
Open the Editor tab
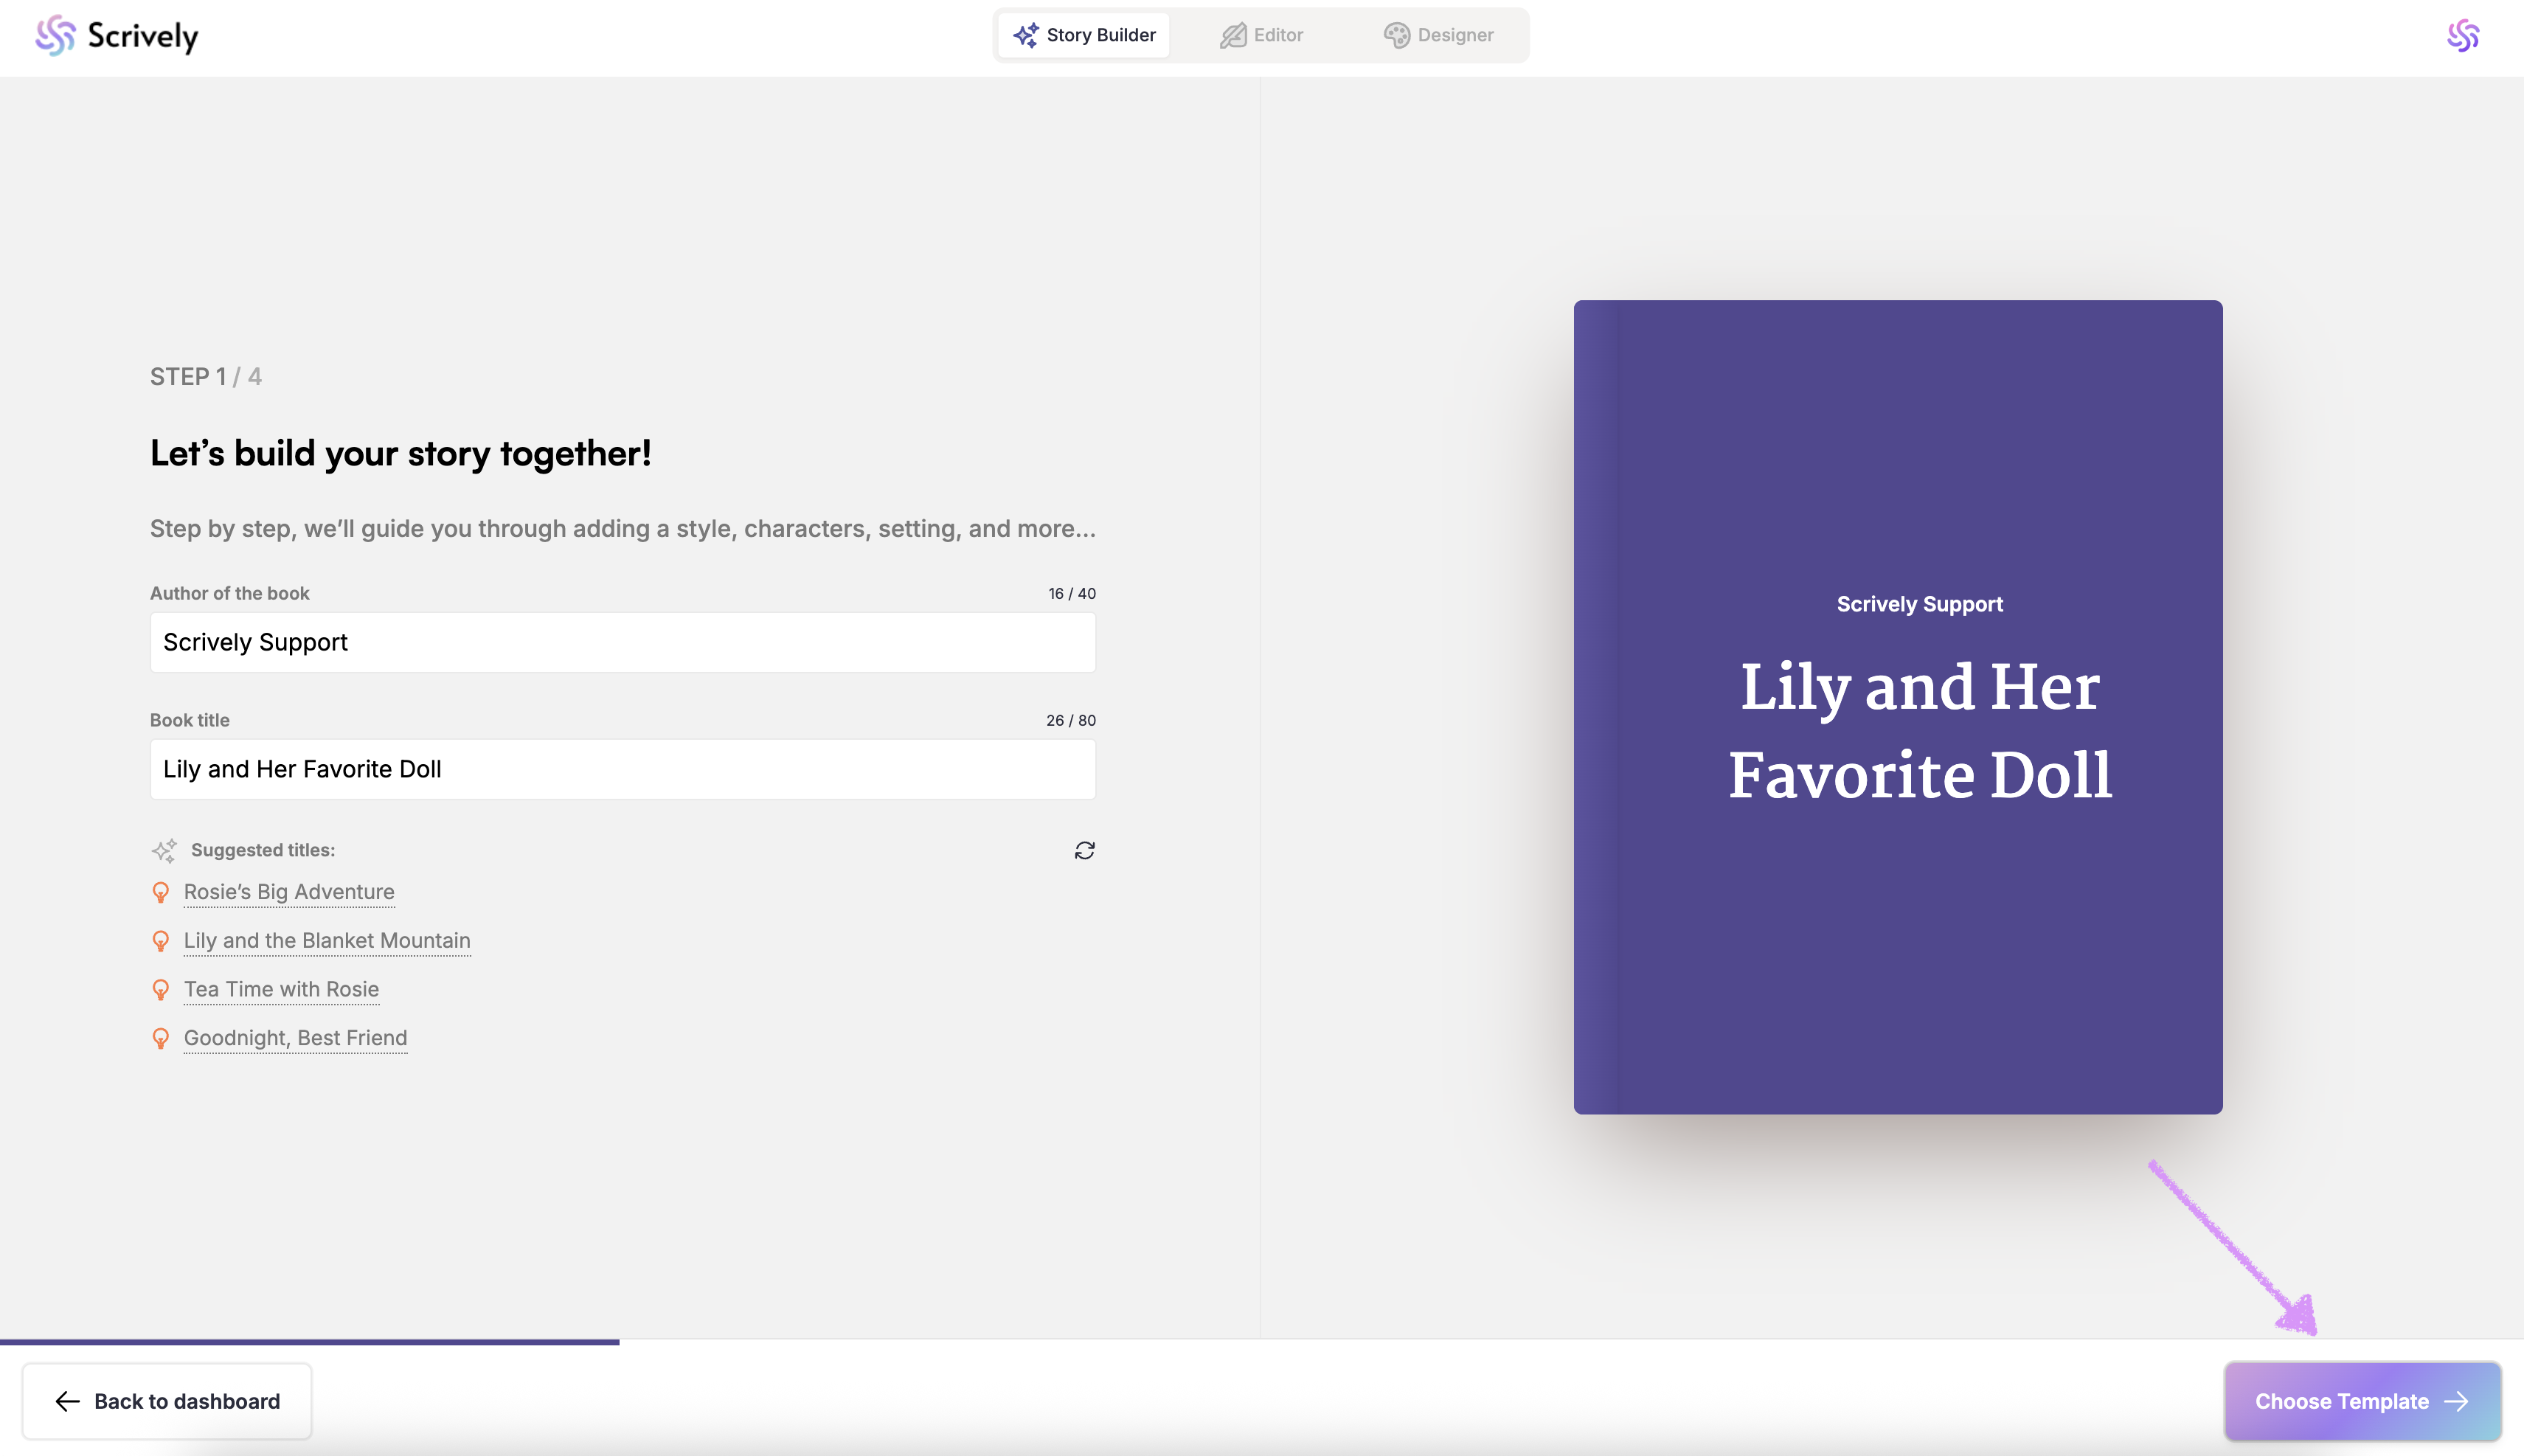pos(1262,35)
